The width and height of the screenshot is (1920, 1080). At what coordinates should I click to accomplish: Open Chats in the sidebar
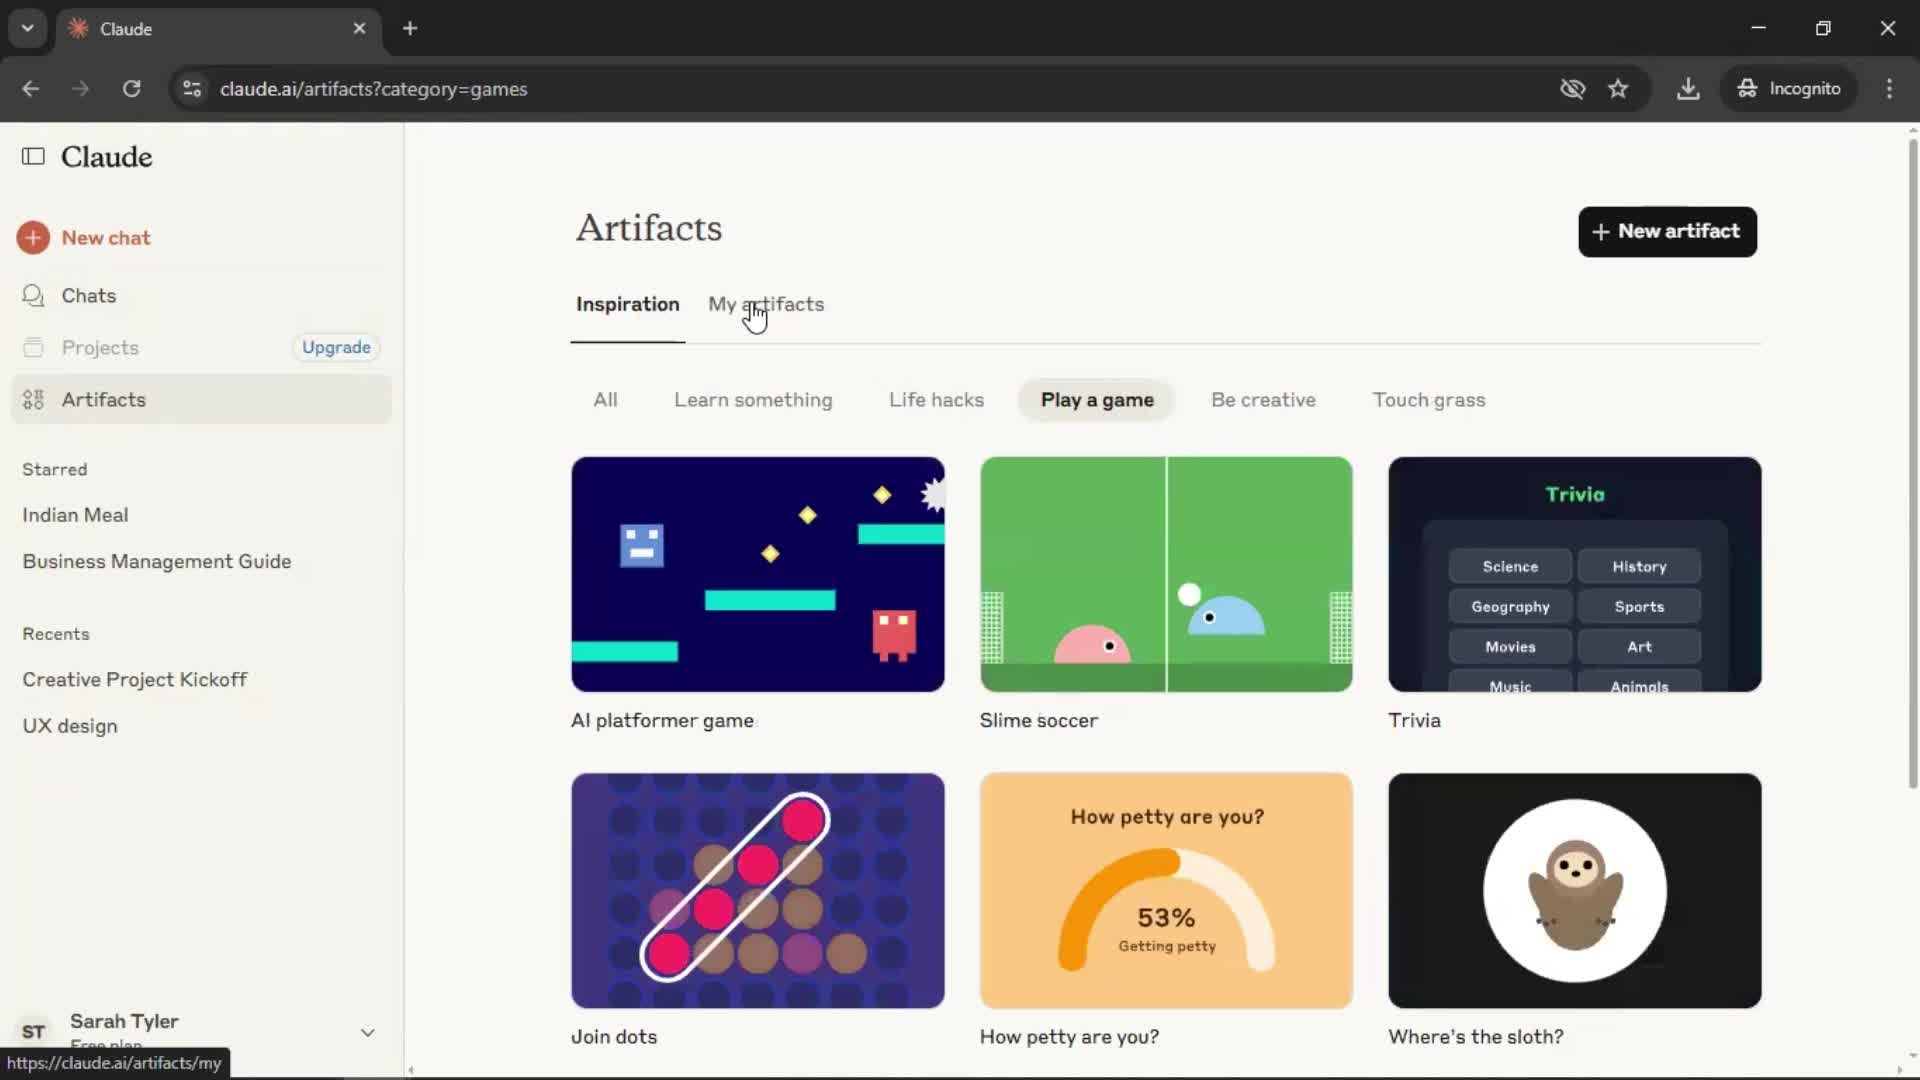(x=200, y=295)
